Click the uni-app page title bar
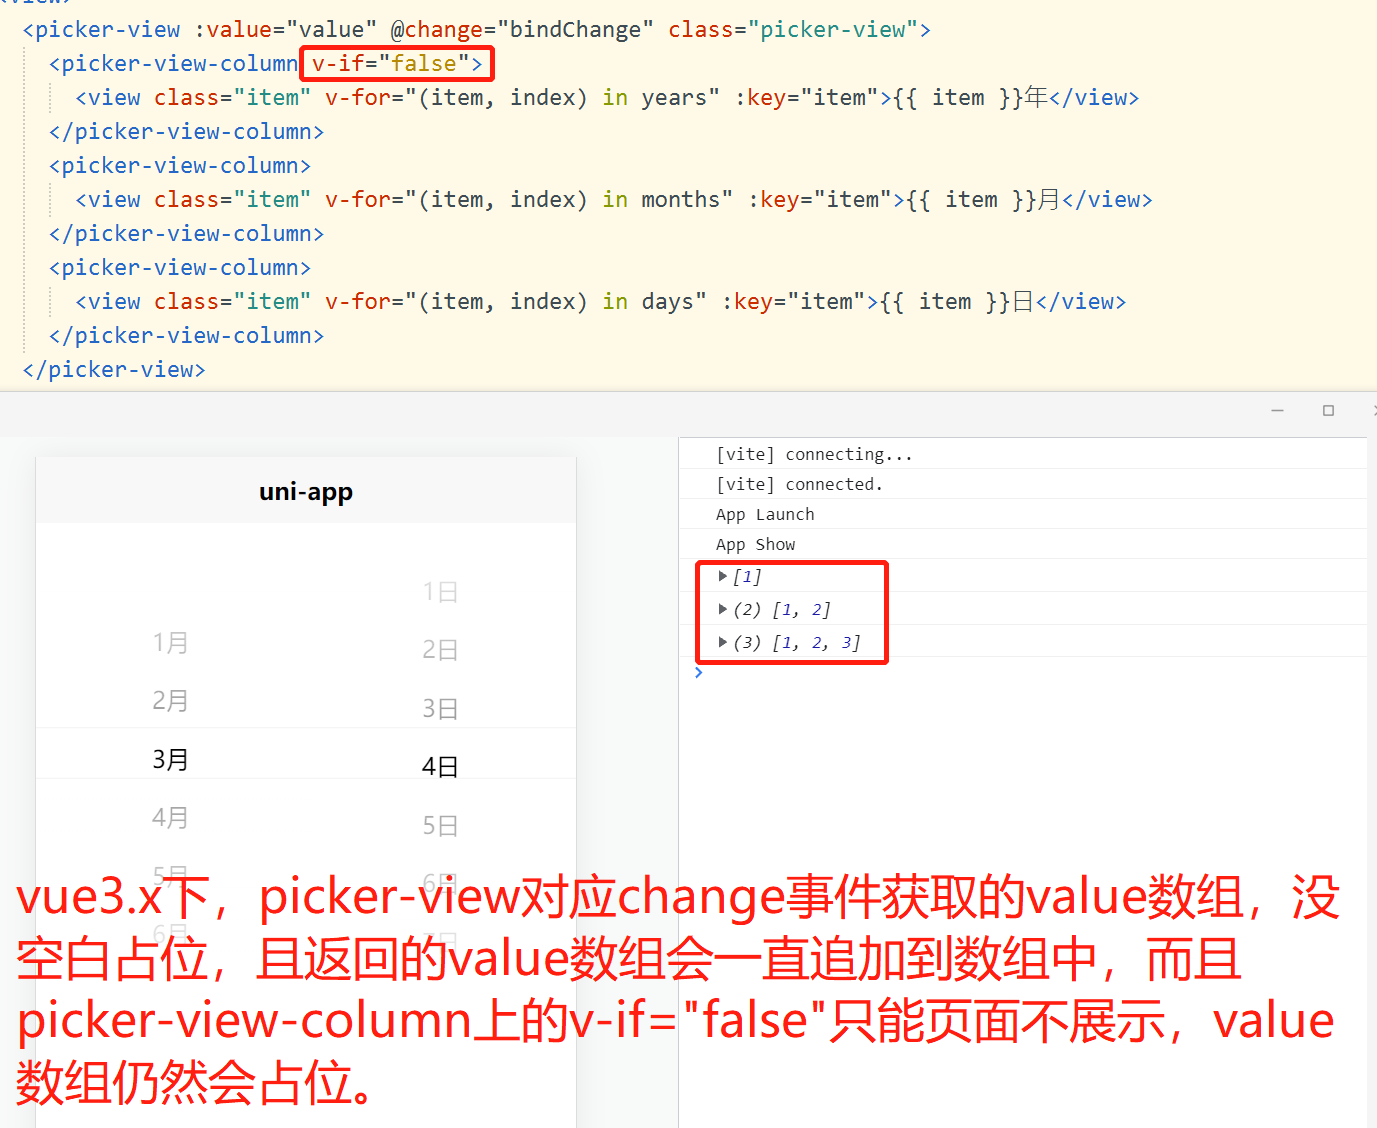1377x1128 pixels. (x=306, y=492)
